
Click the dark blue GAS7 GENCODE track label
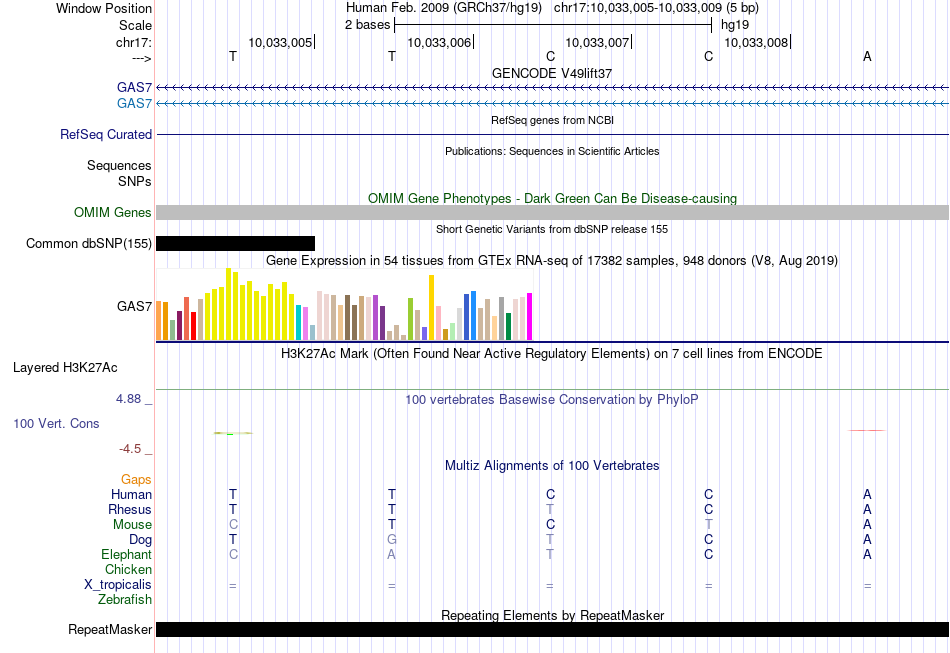point(134,87)
